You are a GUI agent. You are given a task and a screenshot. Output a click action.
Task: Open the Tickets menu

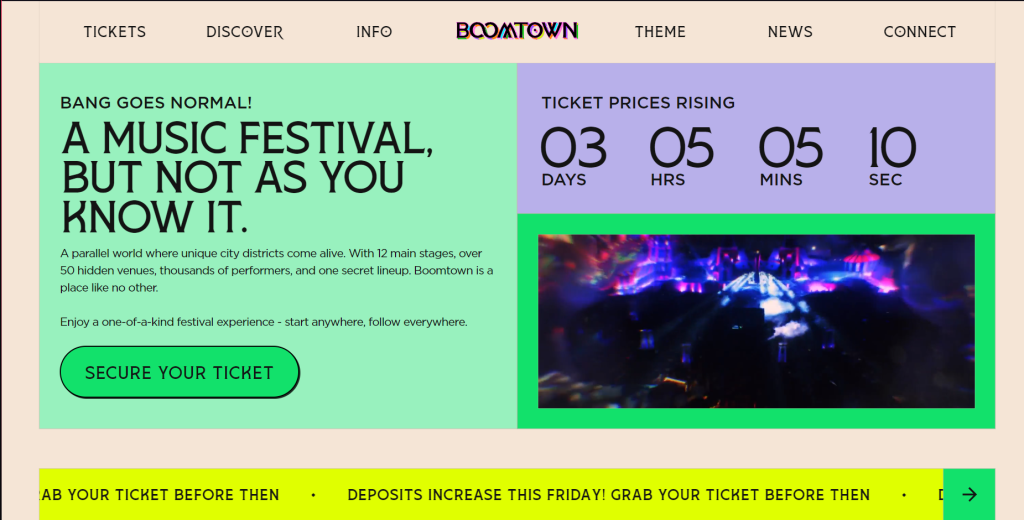[115, 32]
